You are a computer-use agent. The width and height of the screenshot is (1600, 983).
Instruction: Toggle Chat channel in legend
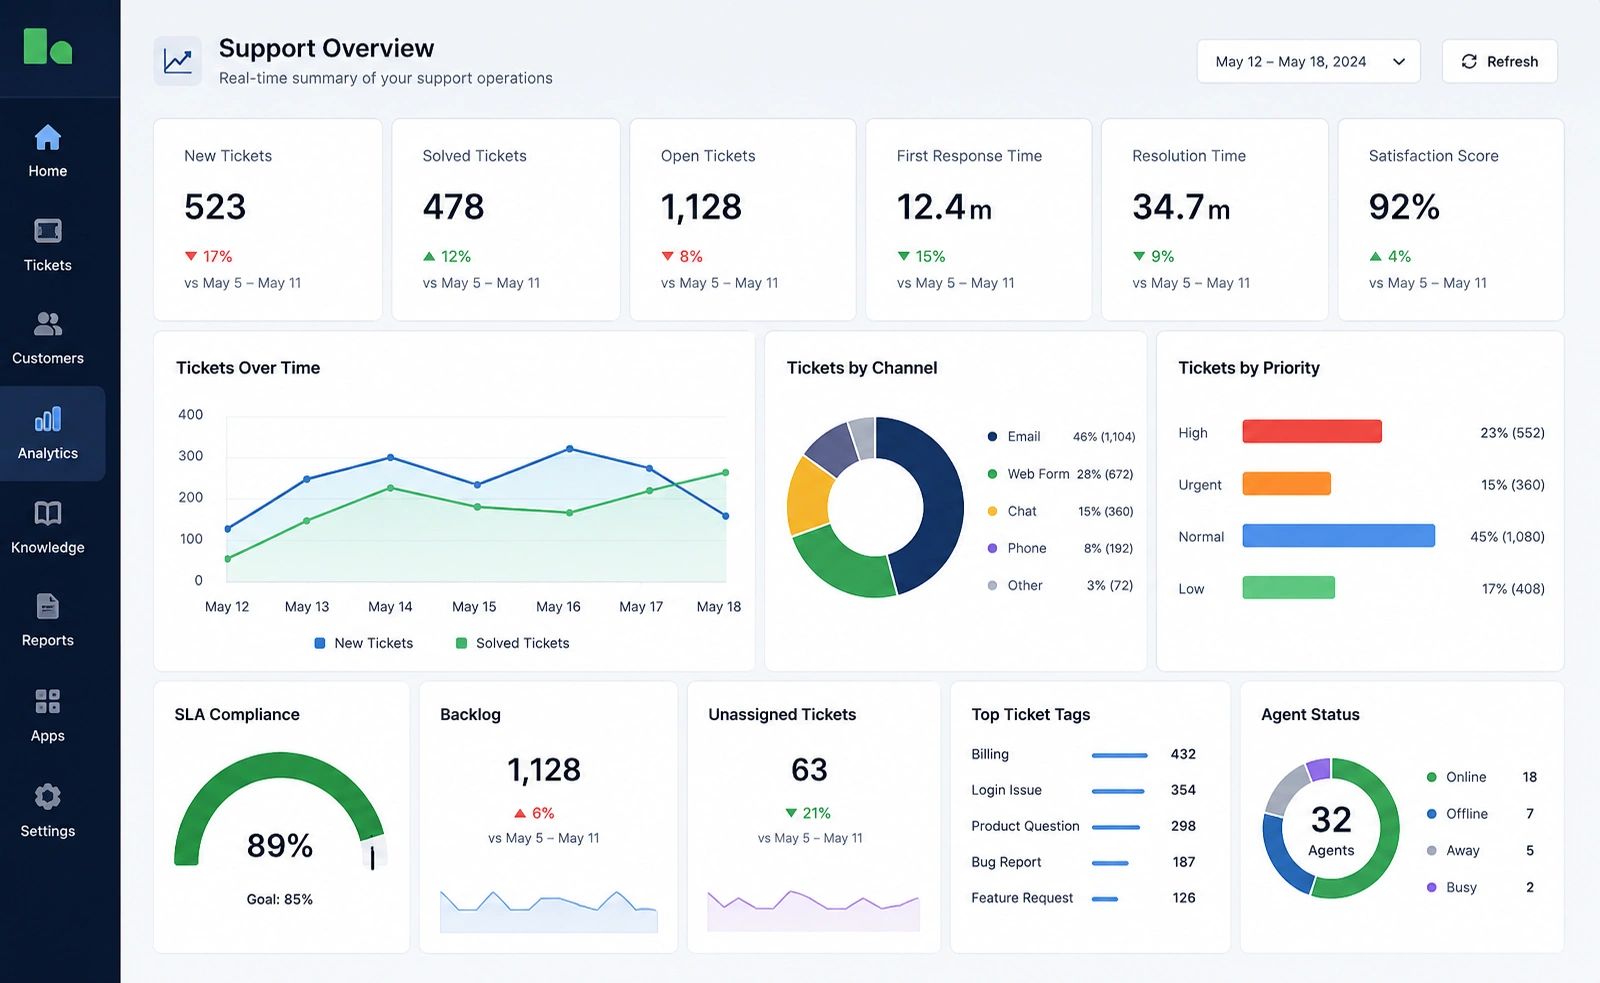1061,511
